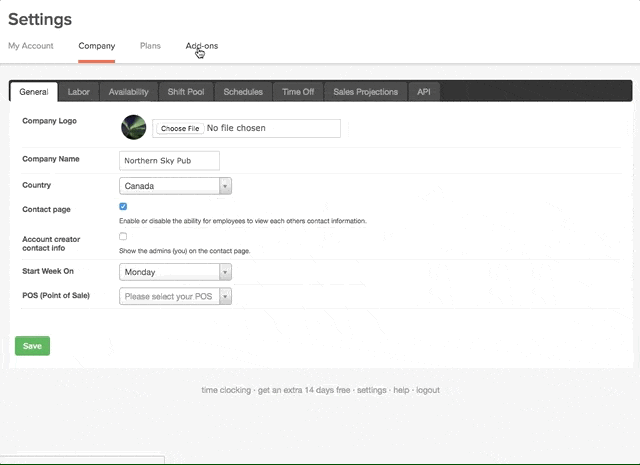Open the Country dropdown showing Canada
Screen dimensions: 640x465
click(x=176, y=186)
